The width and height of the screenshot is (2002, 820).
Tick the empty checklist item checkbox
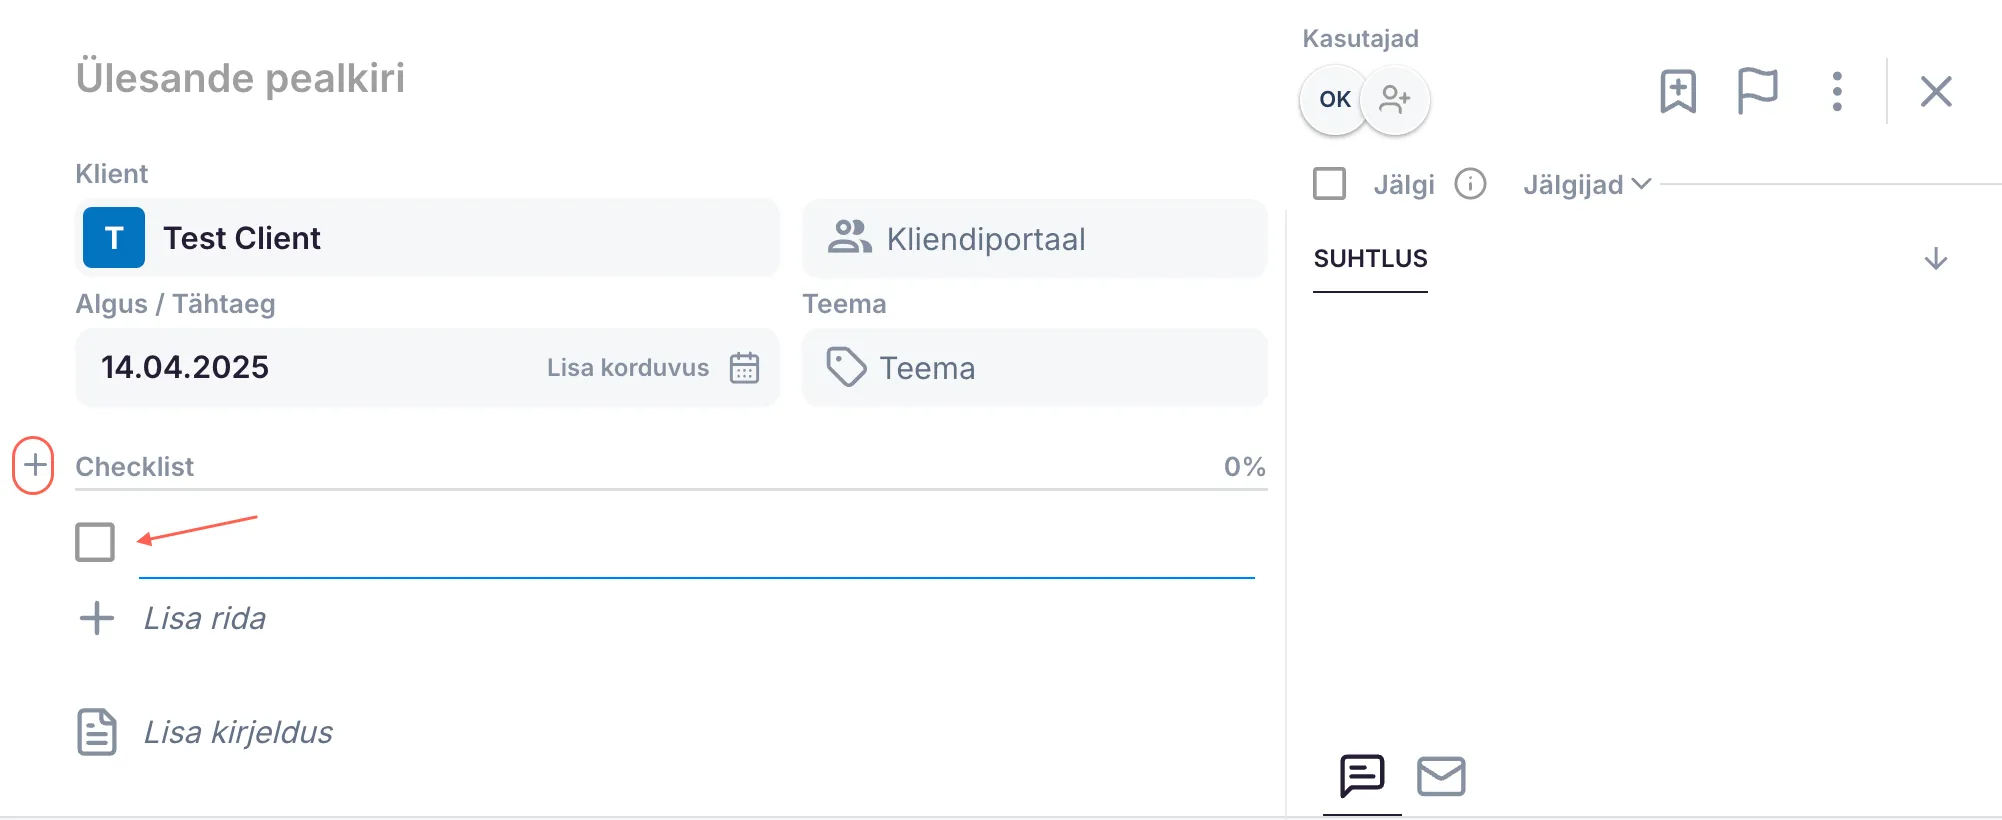click(x=95, y=542)
